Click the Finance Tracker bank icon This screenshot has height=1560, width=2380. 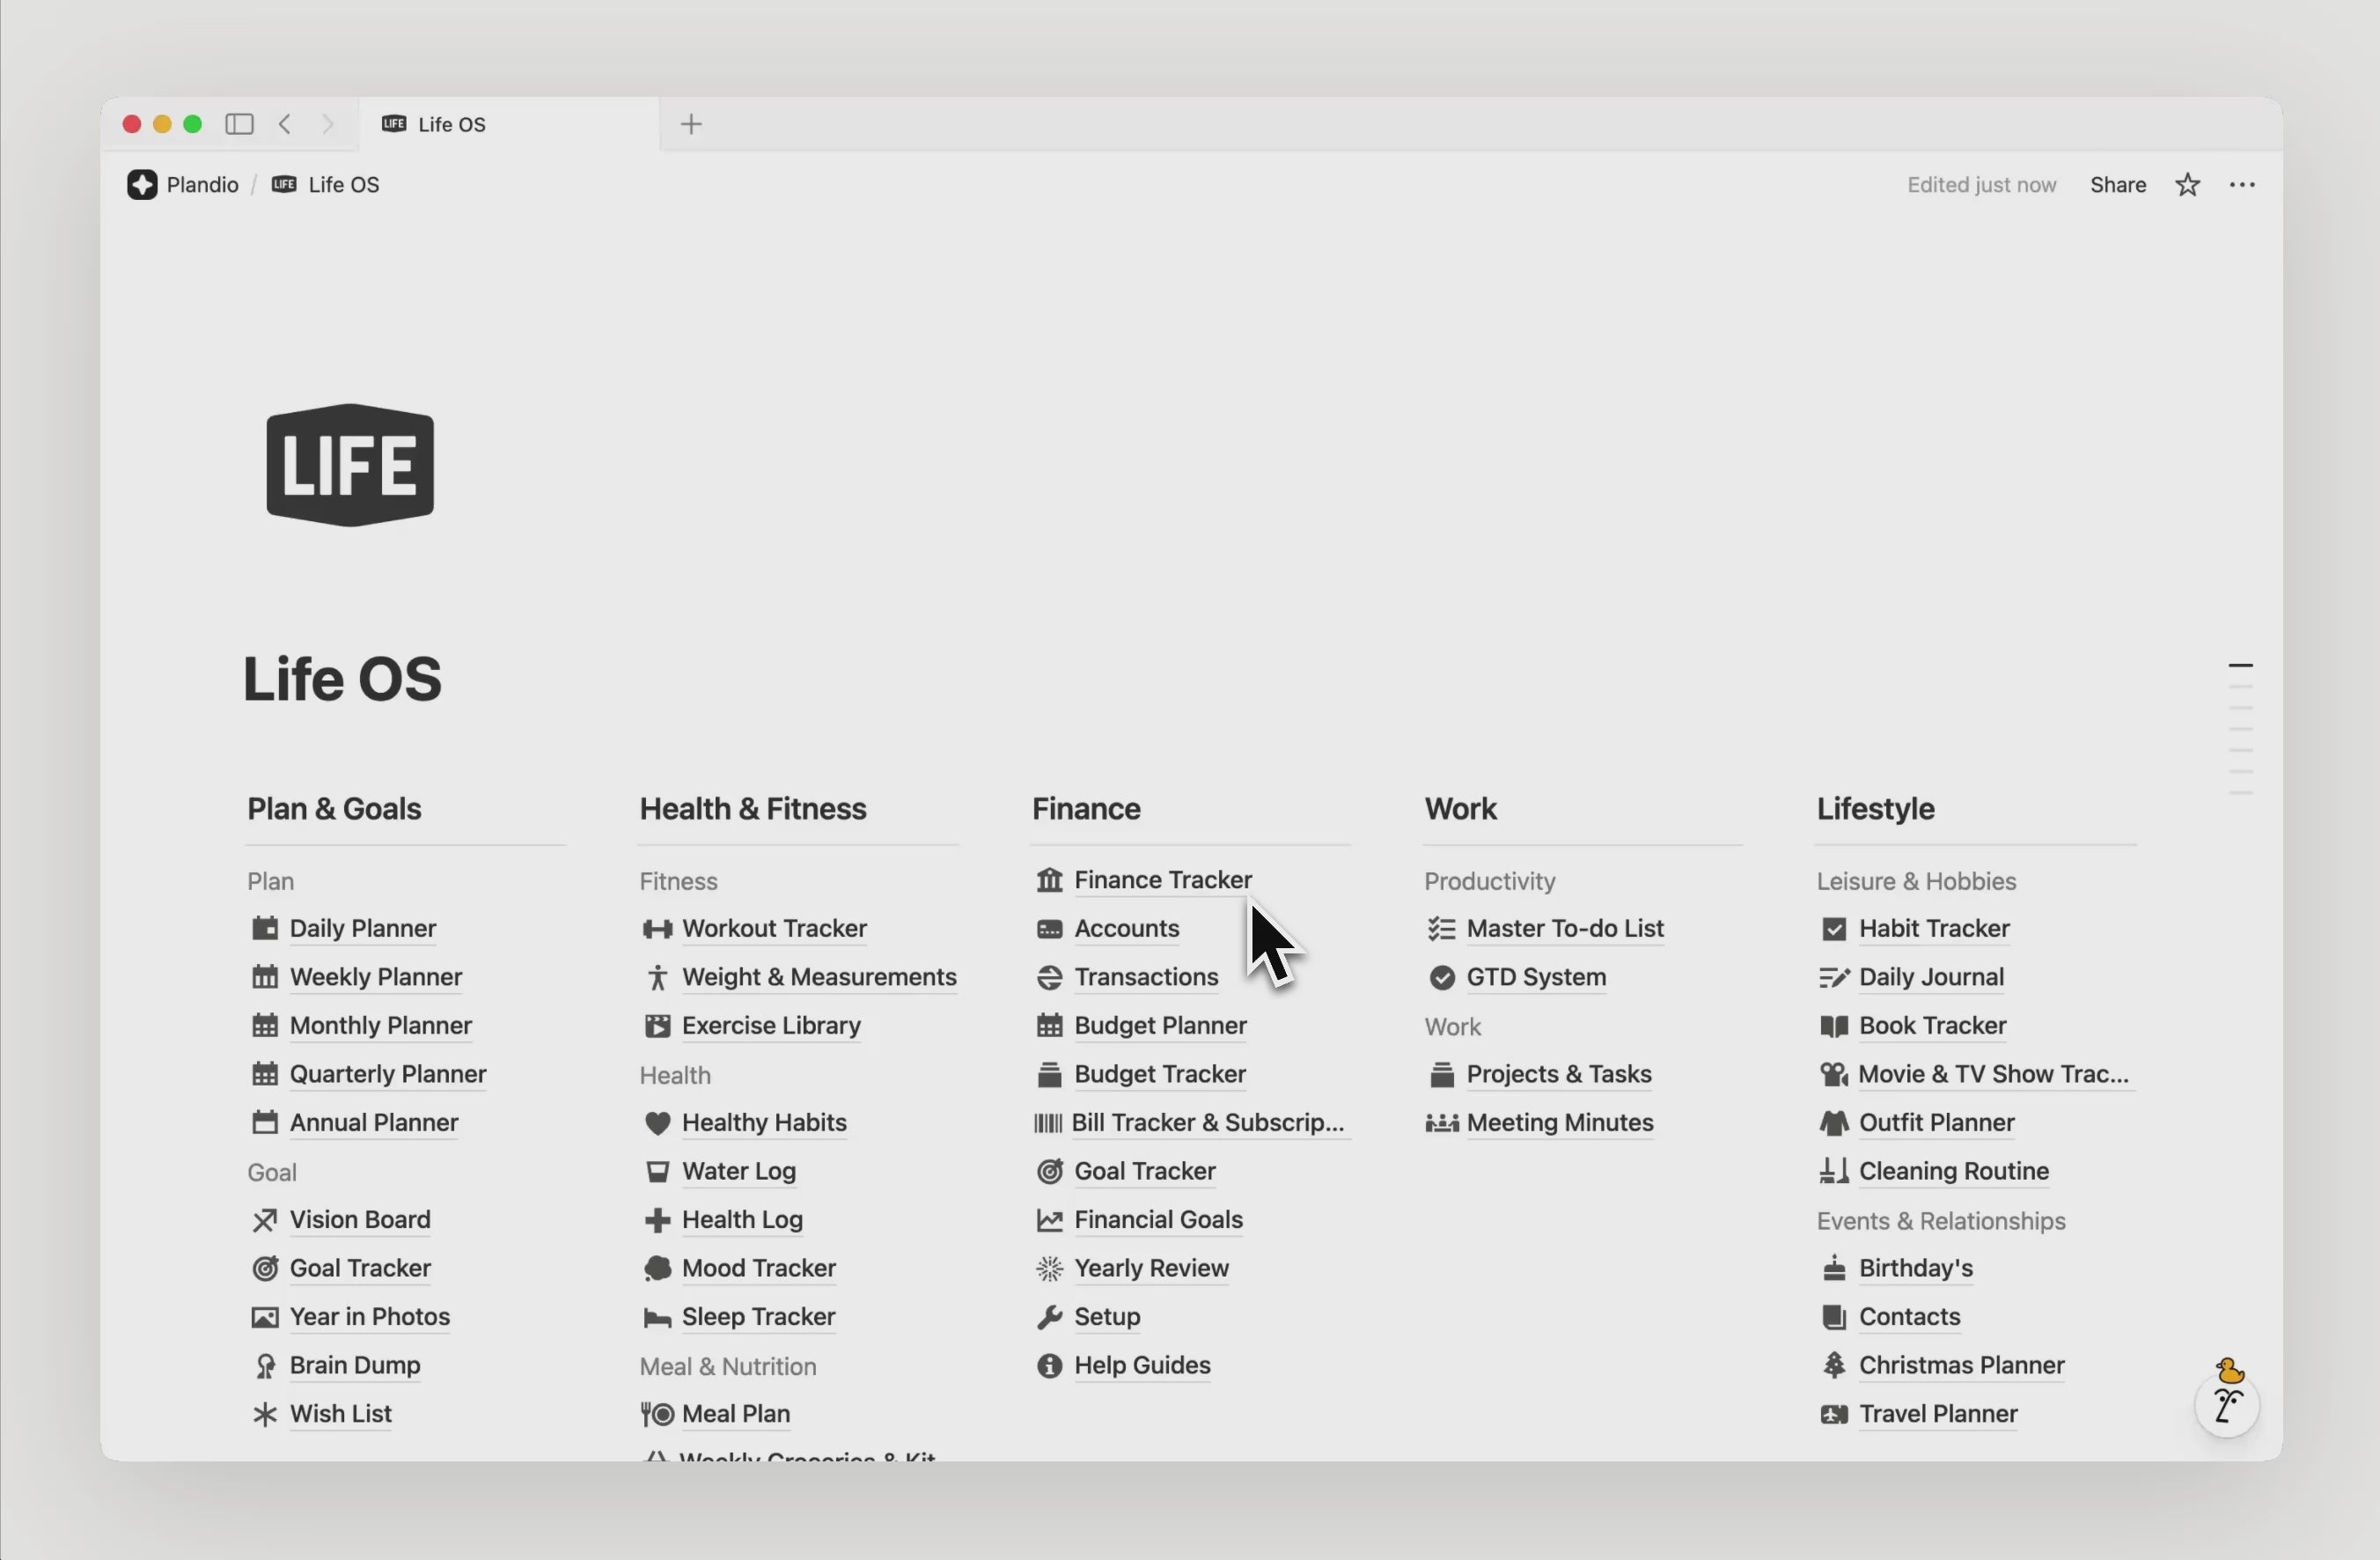1050,880
